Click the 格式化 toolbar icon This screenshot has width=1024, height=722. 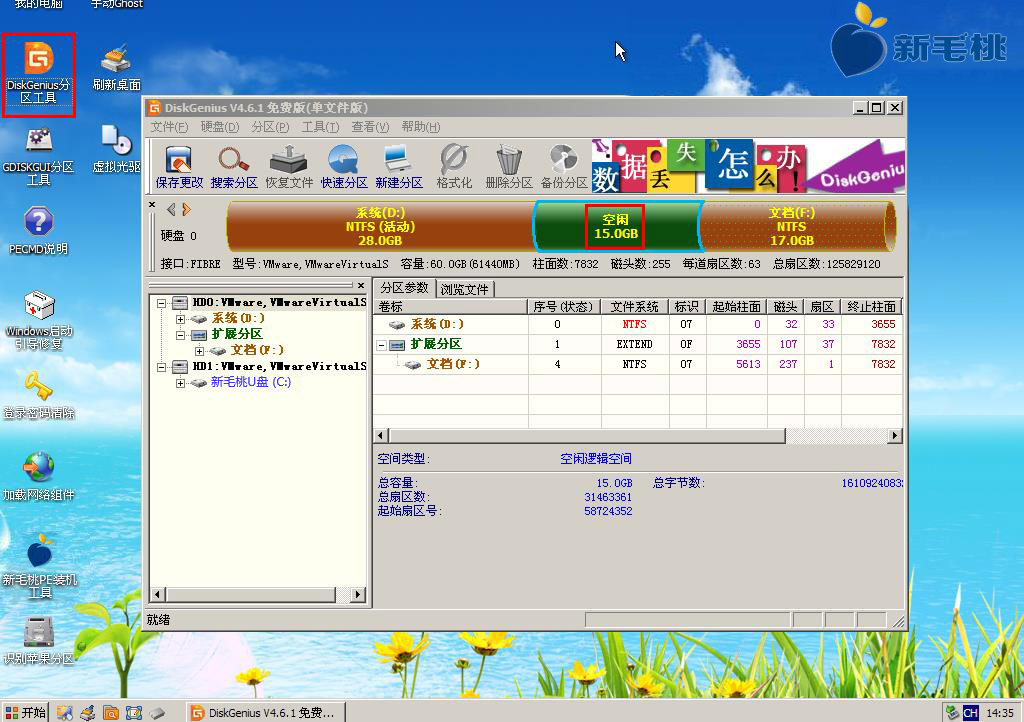click(x=454, y=167)
